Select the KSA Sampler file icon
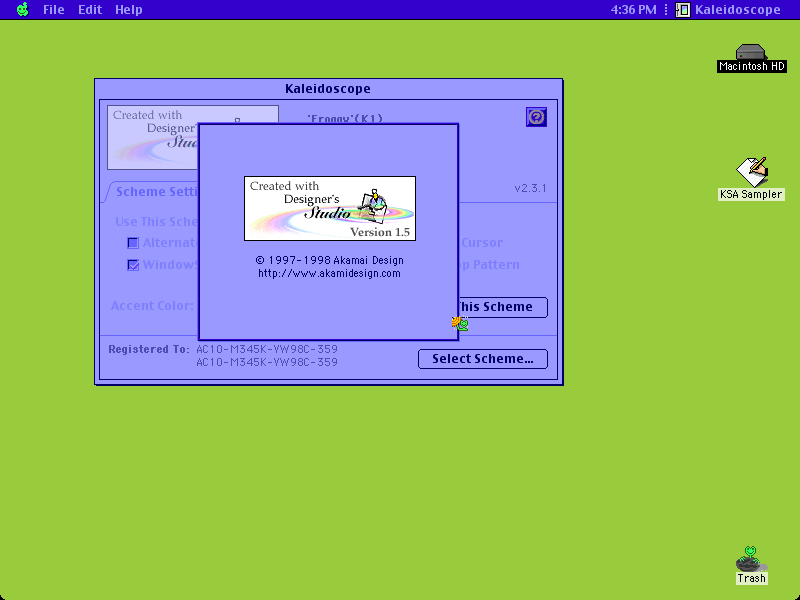The width and height of the screenshot is (800, 600). tap(752, 172)
